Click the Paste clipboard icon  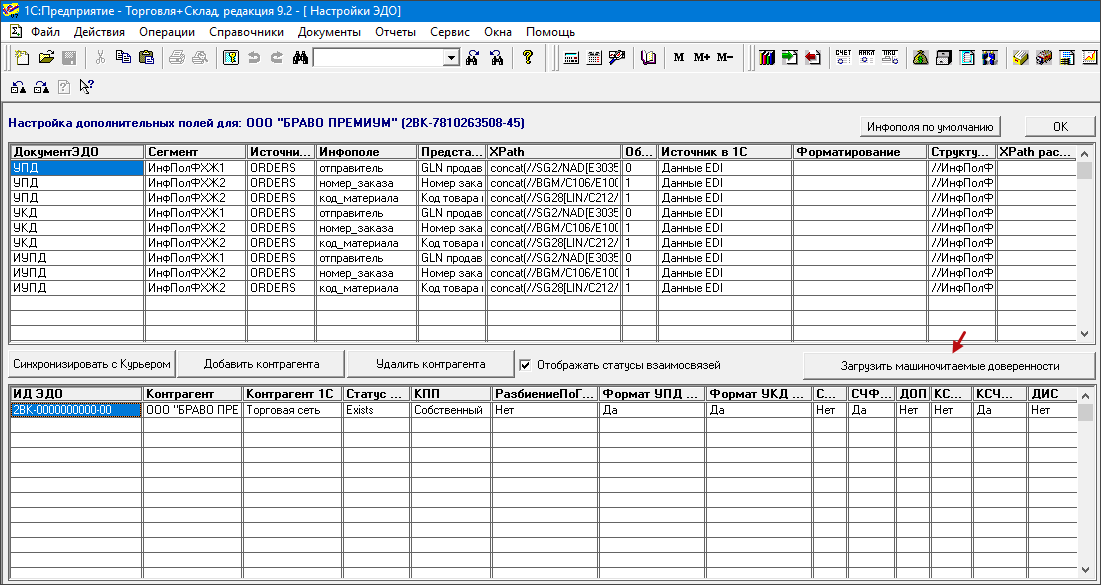click(146, 58)
